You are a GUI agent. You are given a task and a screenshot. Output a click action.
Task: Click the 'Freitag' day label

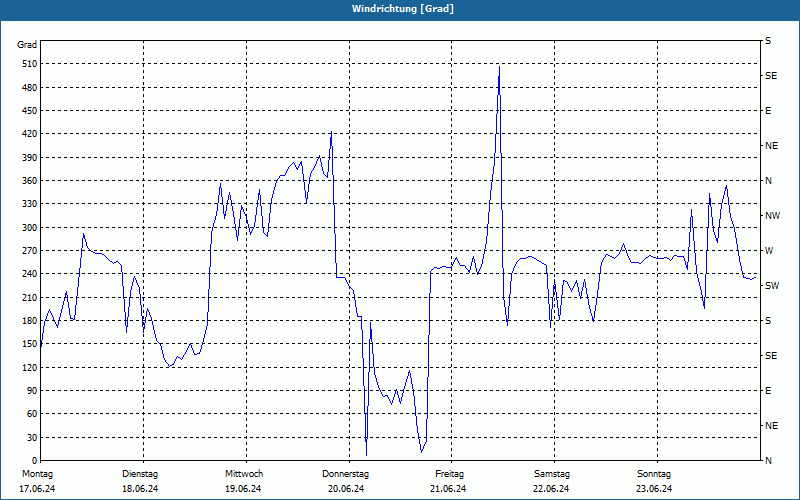coord(449,474)
